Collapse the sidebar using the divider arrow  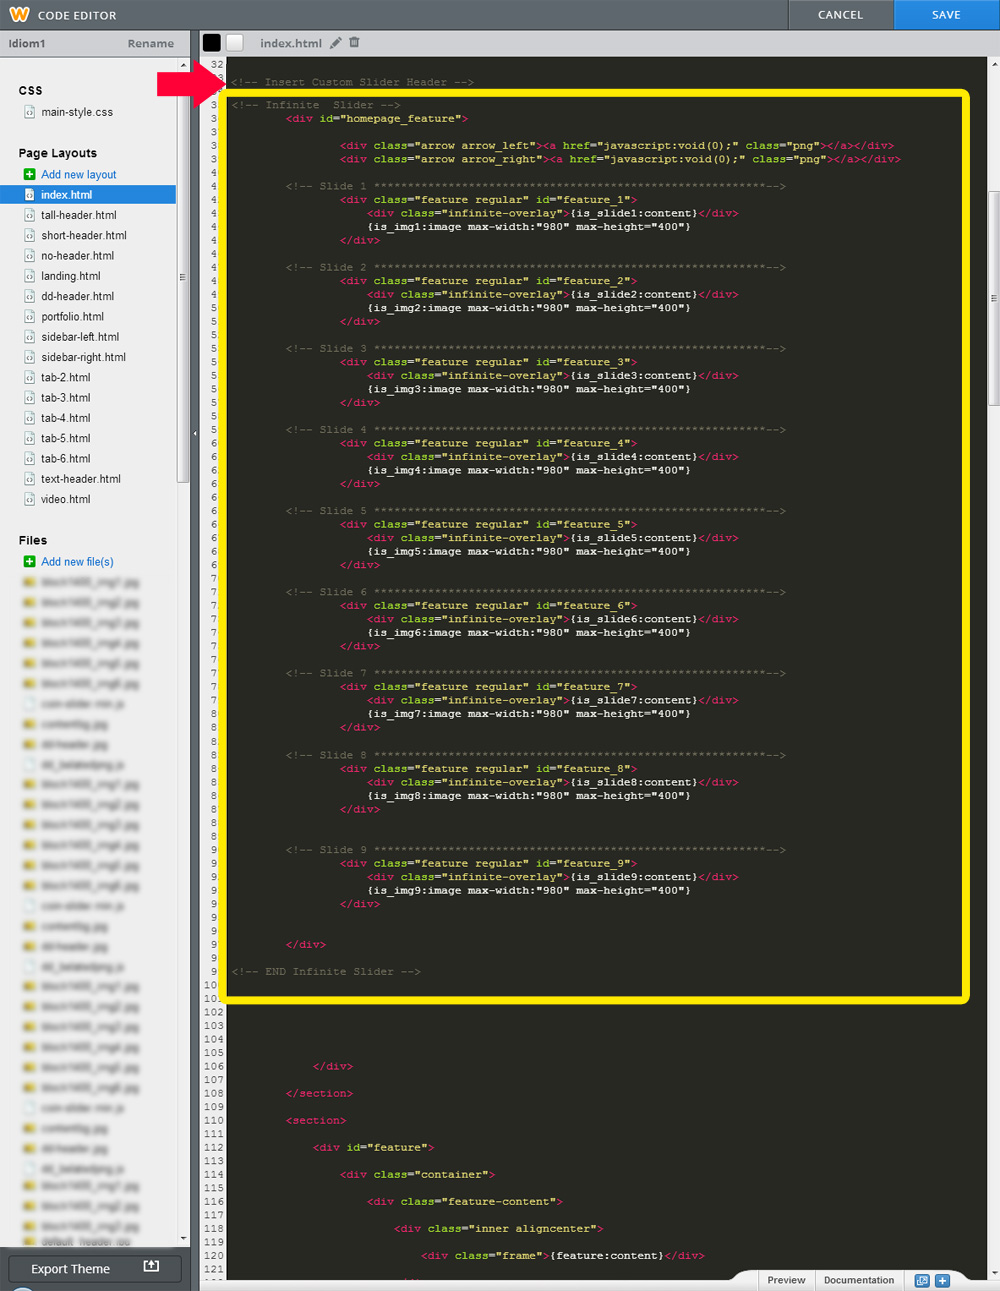[x=194, y=434]
